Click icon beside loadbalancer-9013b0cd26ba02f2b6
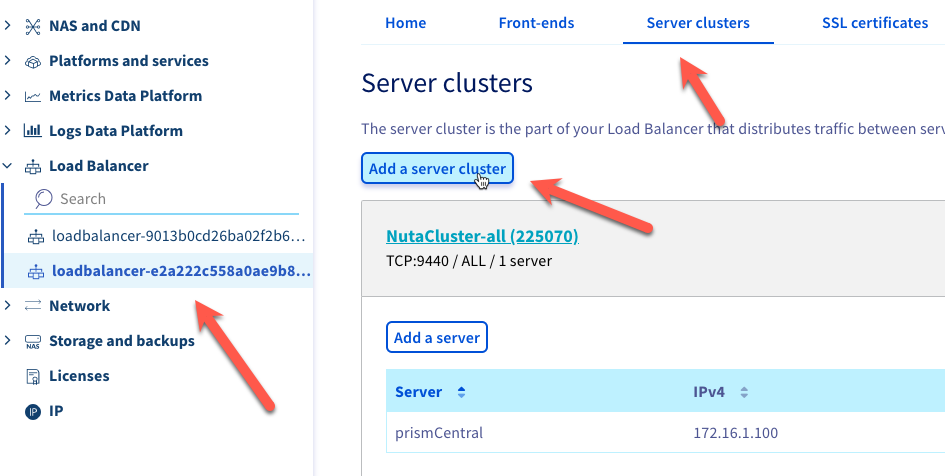This screenshot has height=476, width=945. click(x=36, y=237)
